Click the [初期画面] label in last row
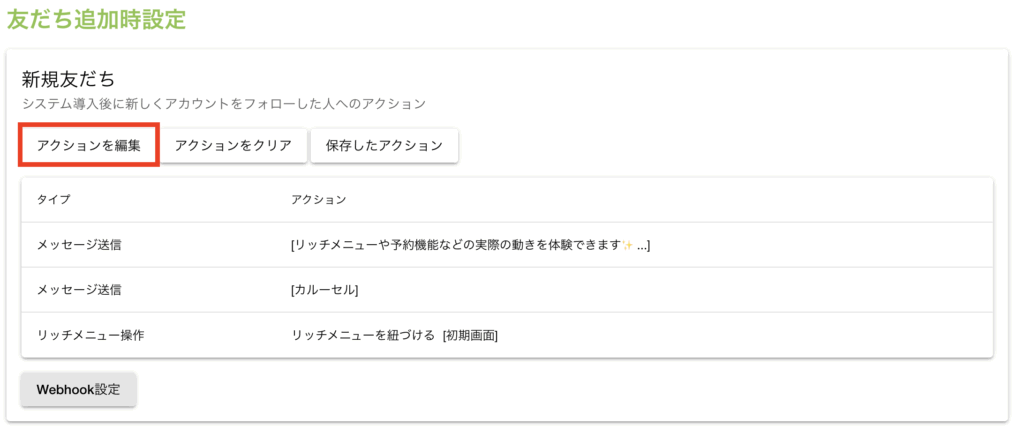This screenshot has width=1024, height=433. click(x=470, y=335)
